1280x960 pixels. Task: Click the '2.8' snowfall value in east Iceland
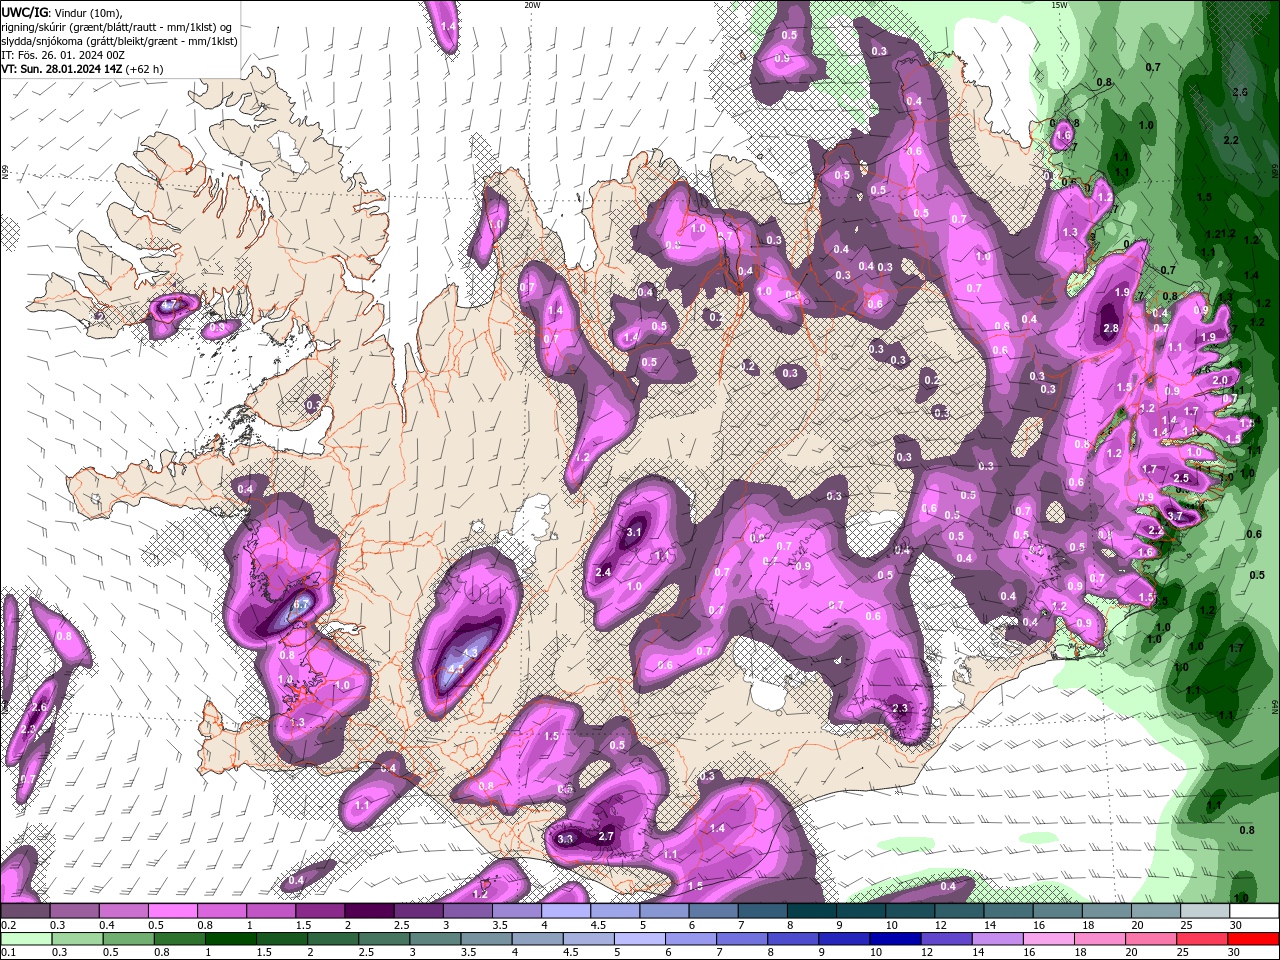pyautogui.click(x=1110, y=328)
